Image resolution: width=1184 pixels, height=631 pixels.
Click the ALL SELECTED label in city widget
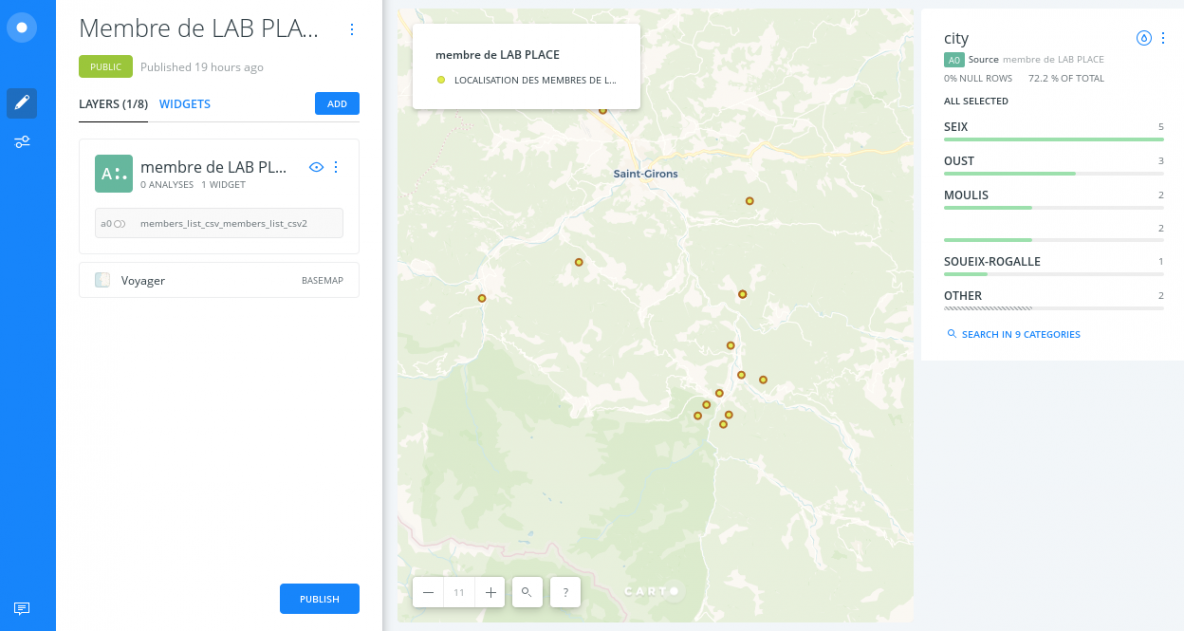[976, 101]
